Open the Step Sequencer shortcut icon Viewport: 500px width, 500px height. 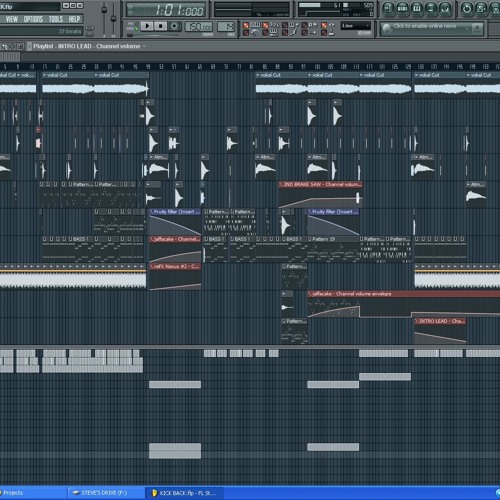(402, 8)
